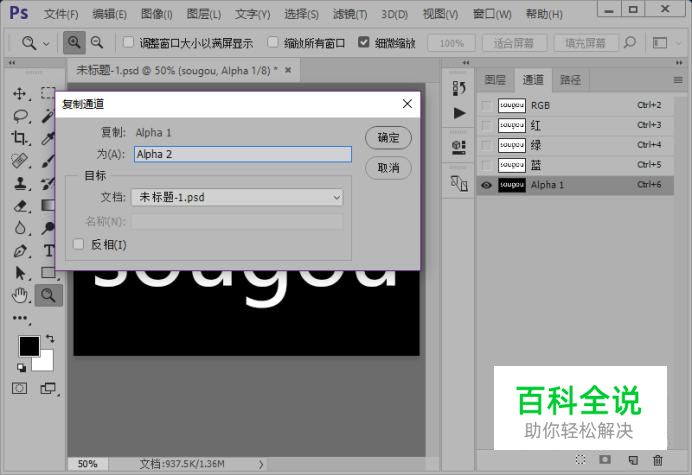Check the Invert option in dialog

(x=78, y=244)
